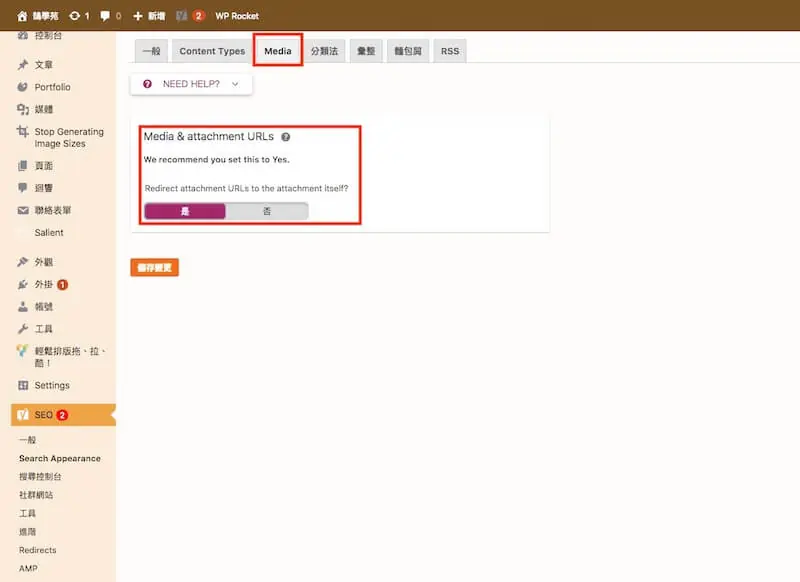Click the Appearance paintbrush icon
This screenshot has height=582, width=800.
[x=23, y=262]
